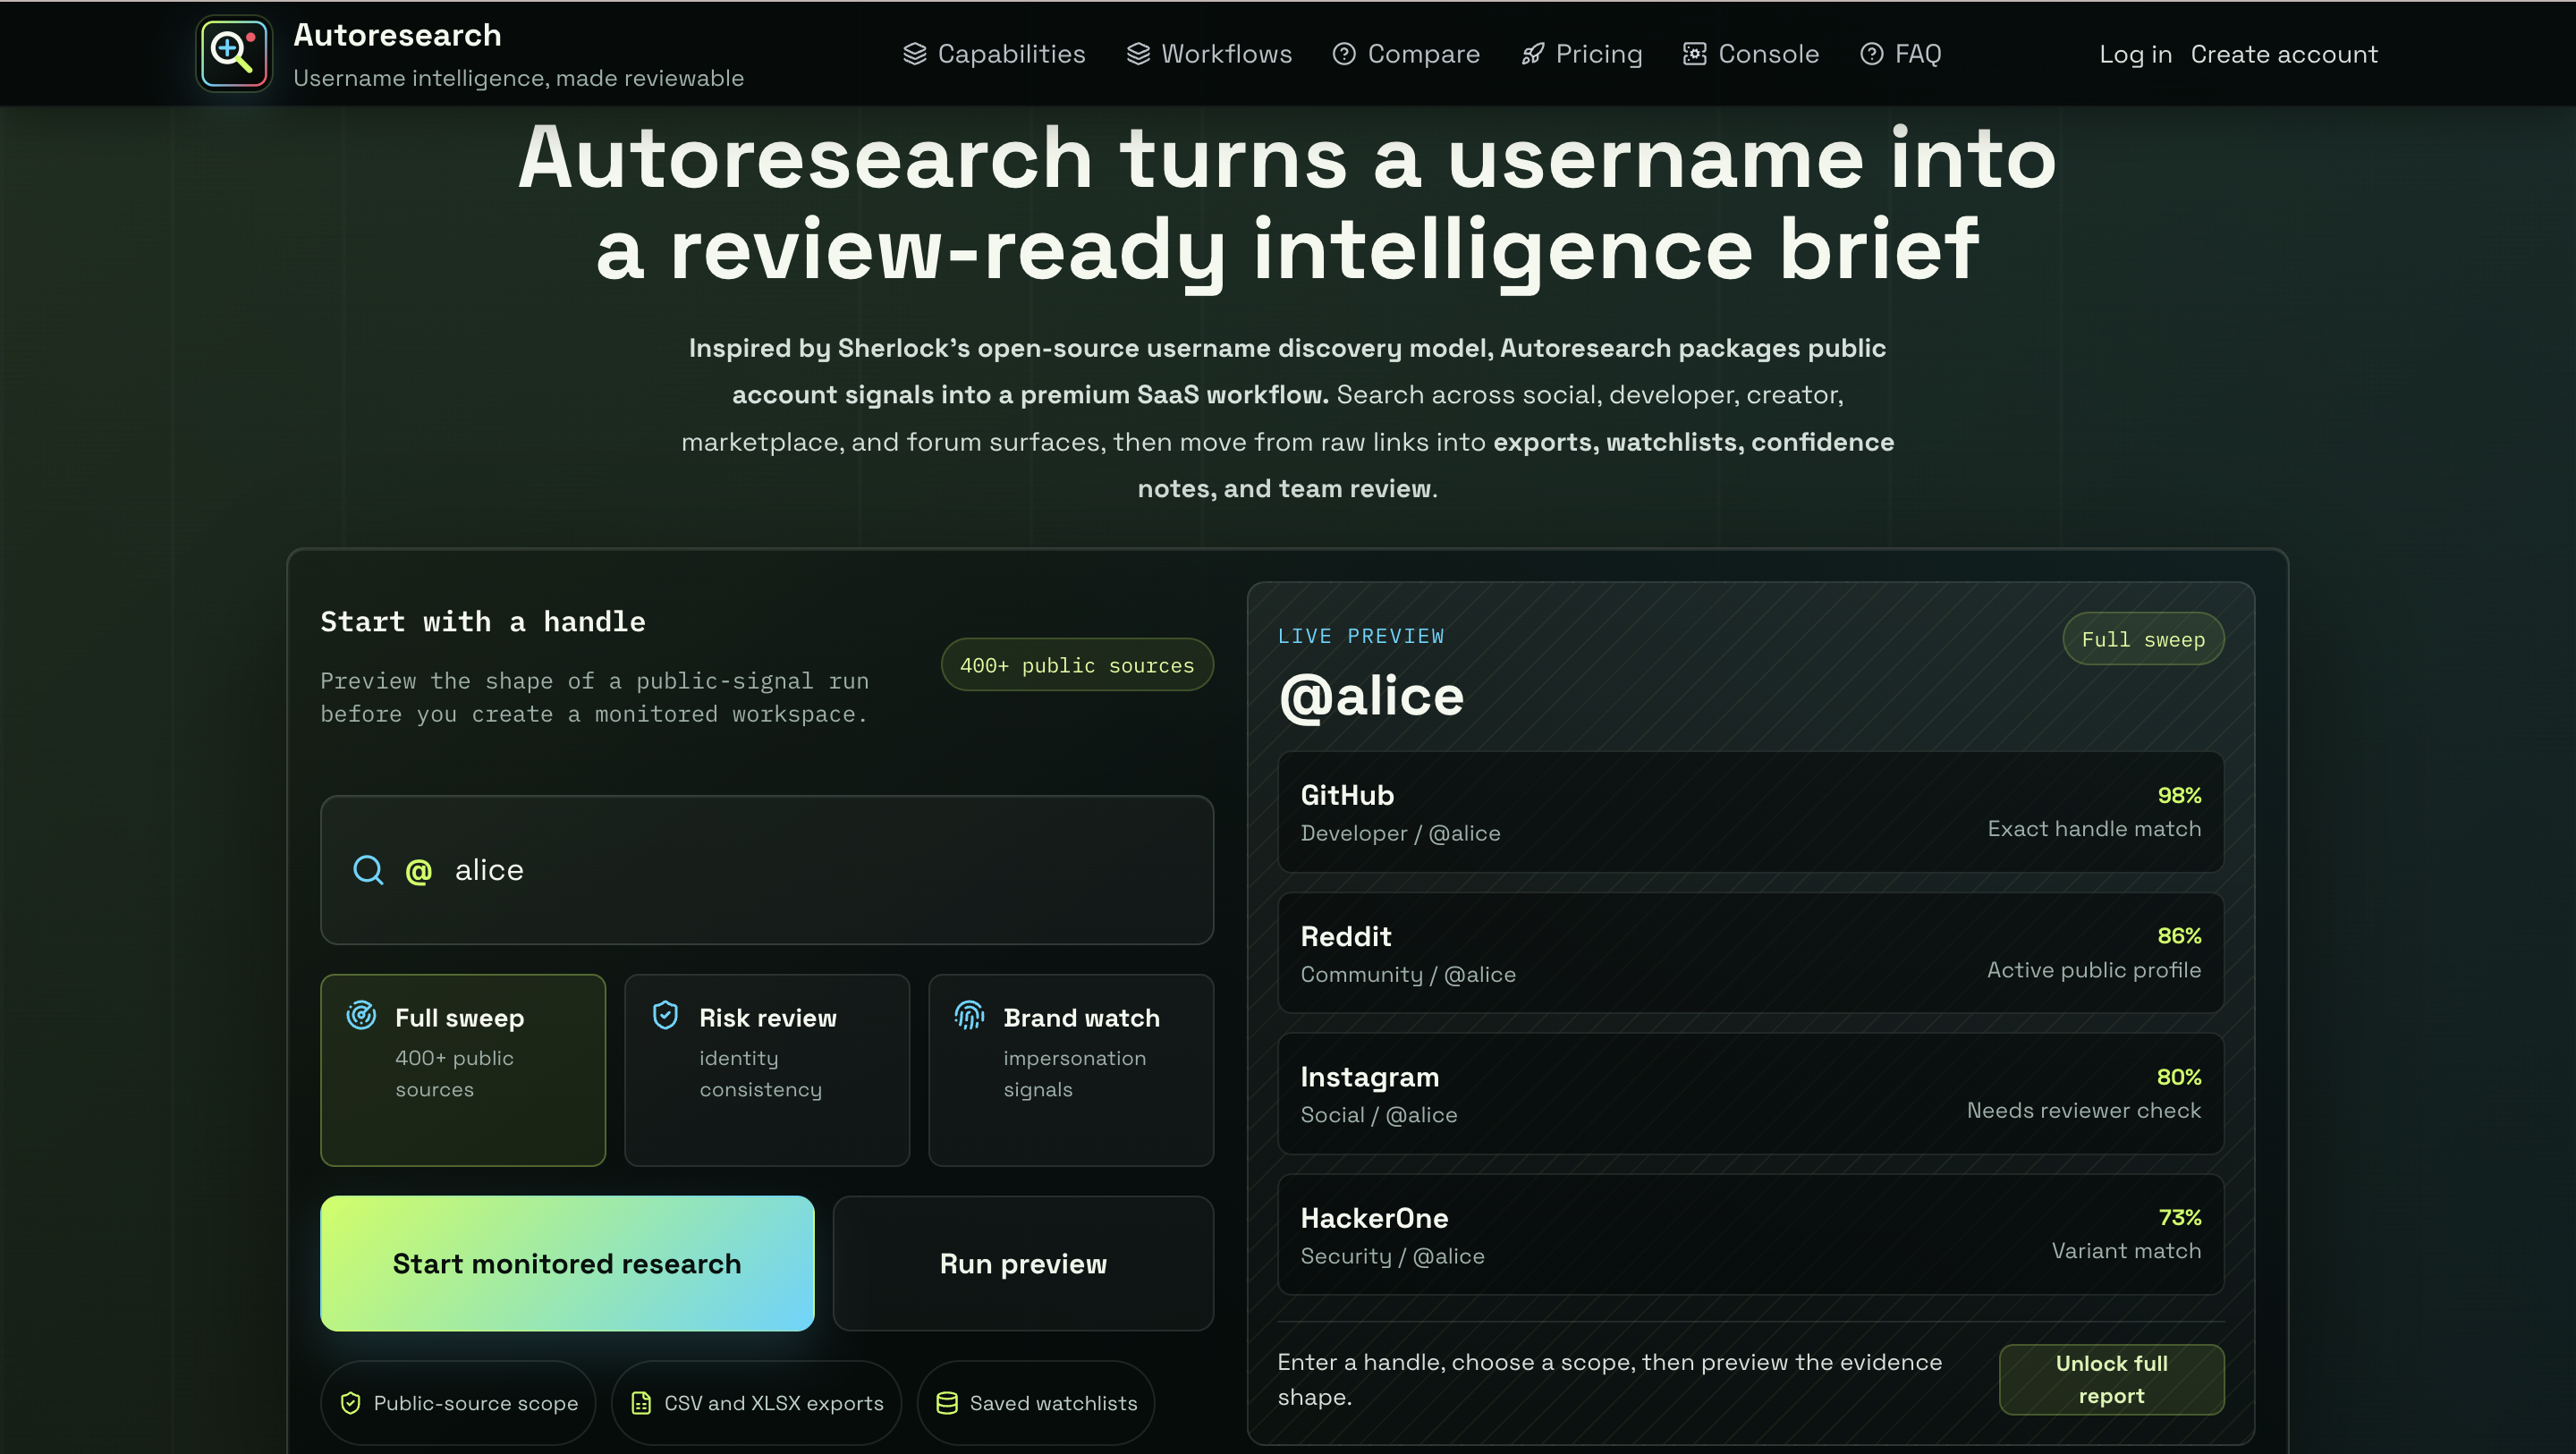This screenshot has height=1454, width=2576.
Task: Open the Reddit result row
Action: coord(1750,953)
